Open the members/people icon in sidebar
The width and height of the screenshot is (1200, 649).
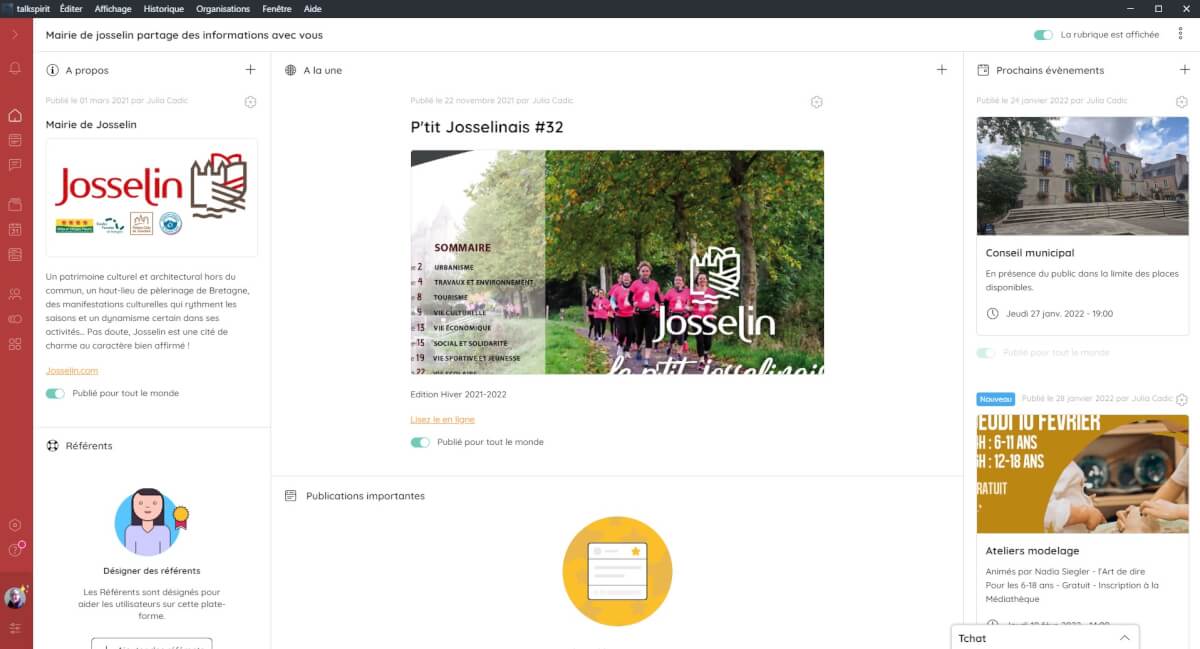[15, 294]
